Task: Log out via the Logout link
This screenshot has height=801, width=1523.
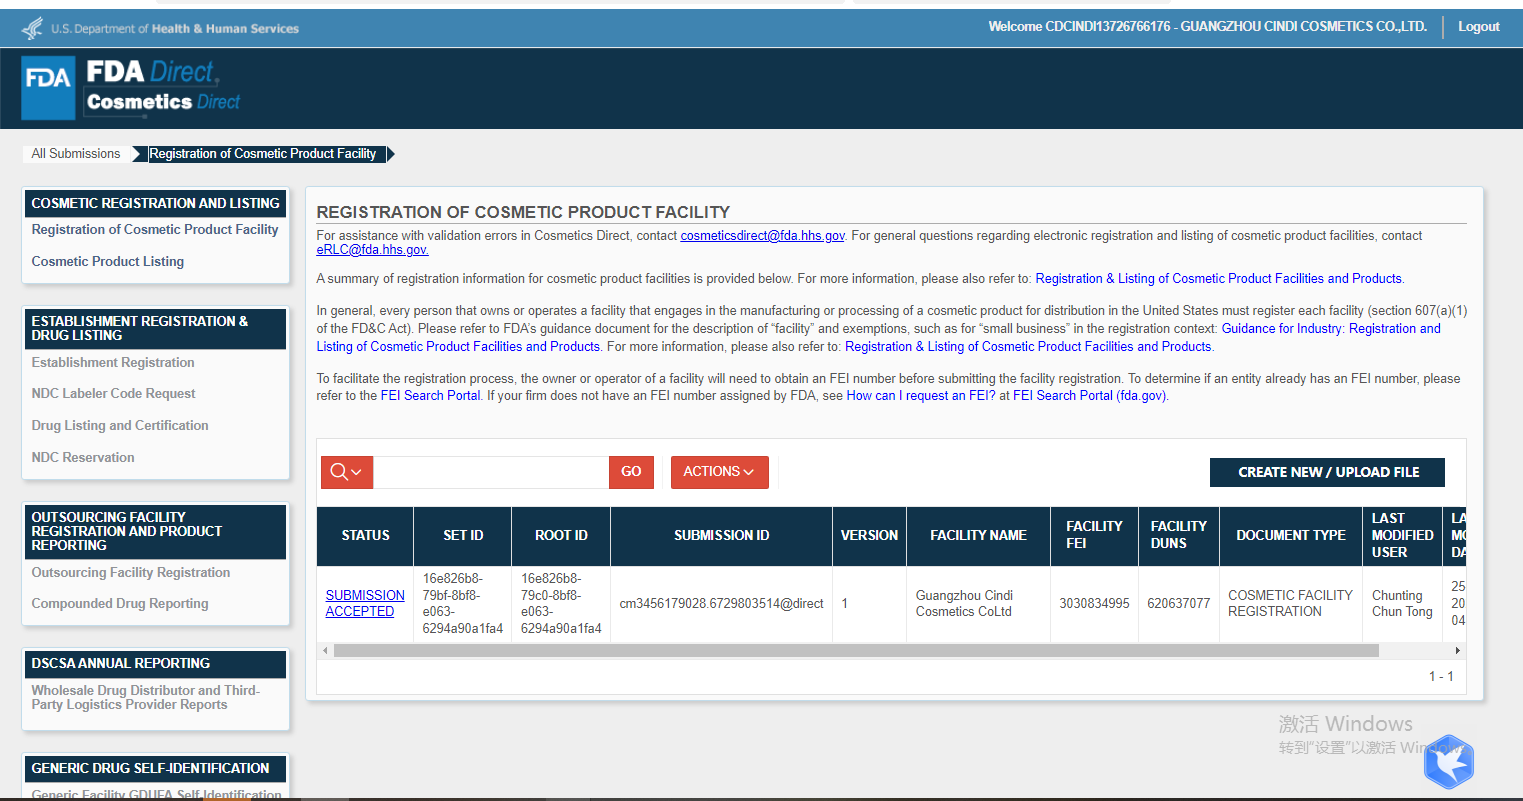Action: click(1478, 27)
